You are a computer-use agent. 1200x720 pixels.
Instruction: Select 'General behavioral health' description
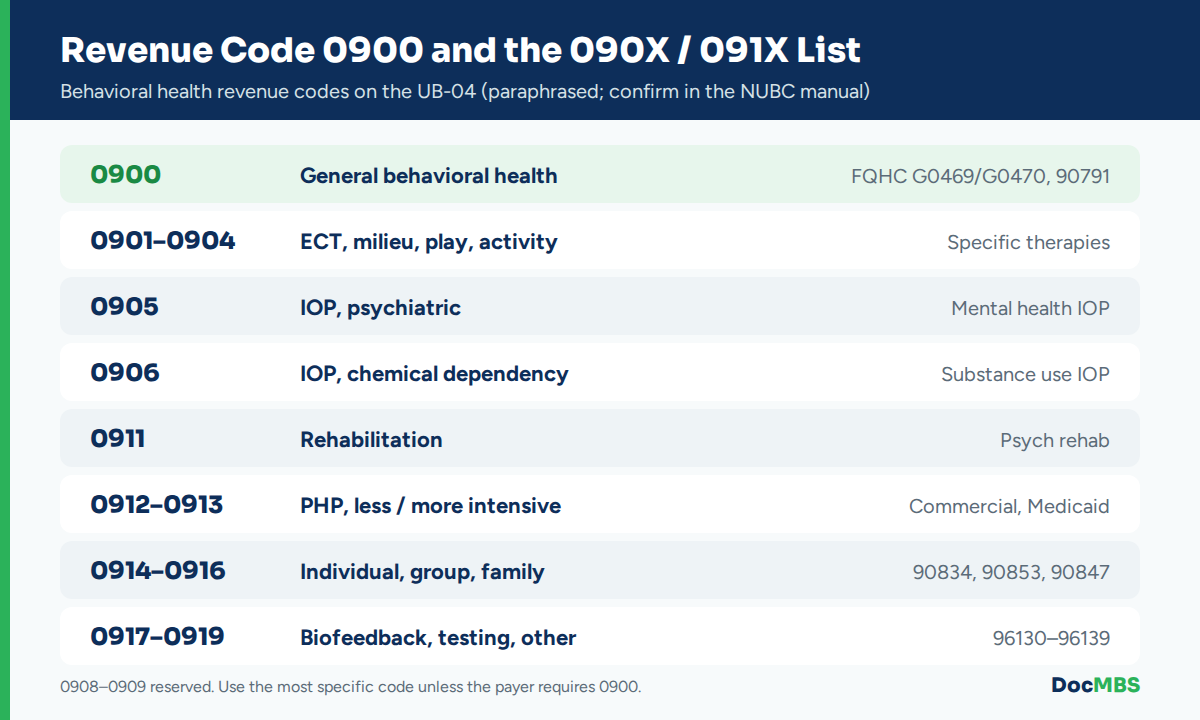[x=429, y=176]
